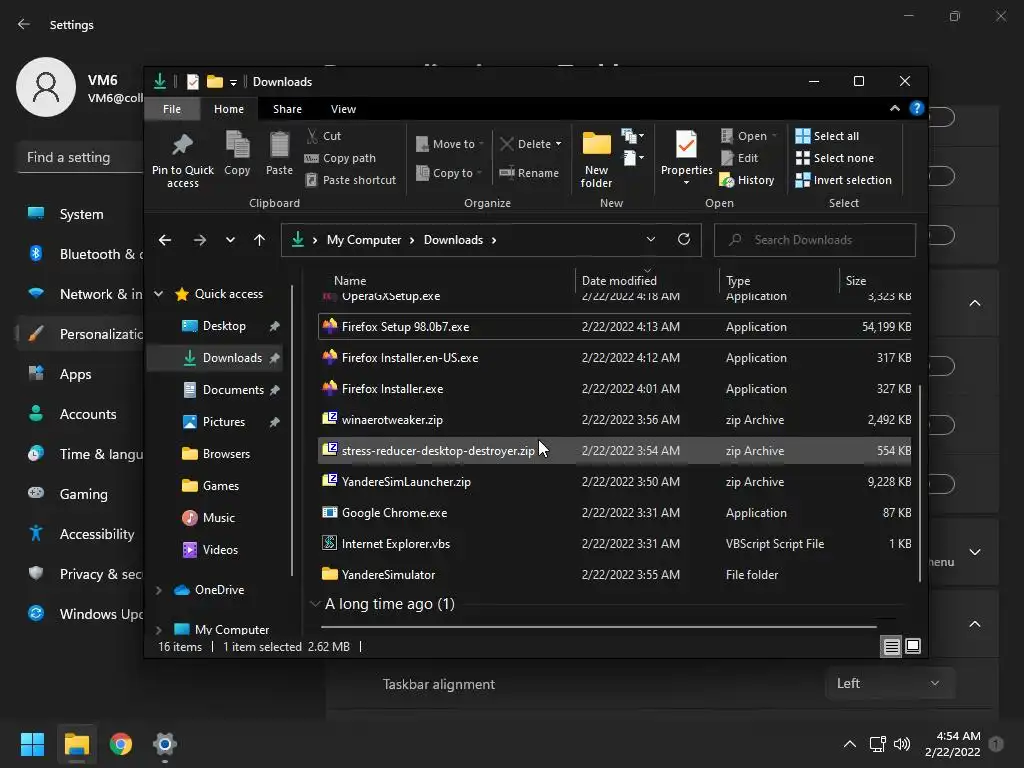Go forward in Explorer navigation

[x=200, y=240]
